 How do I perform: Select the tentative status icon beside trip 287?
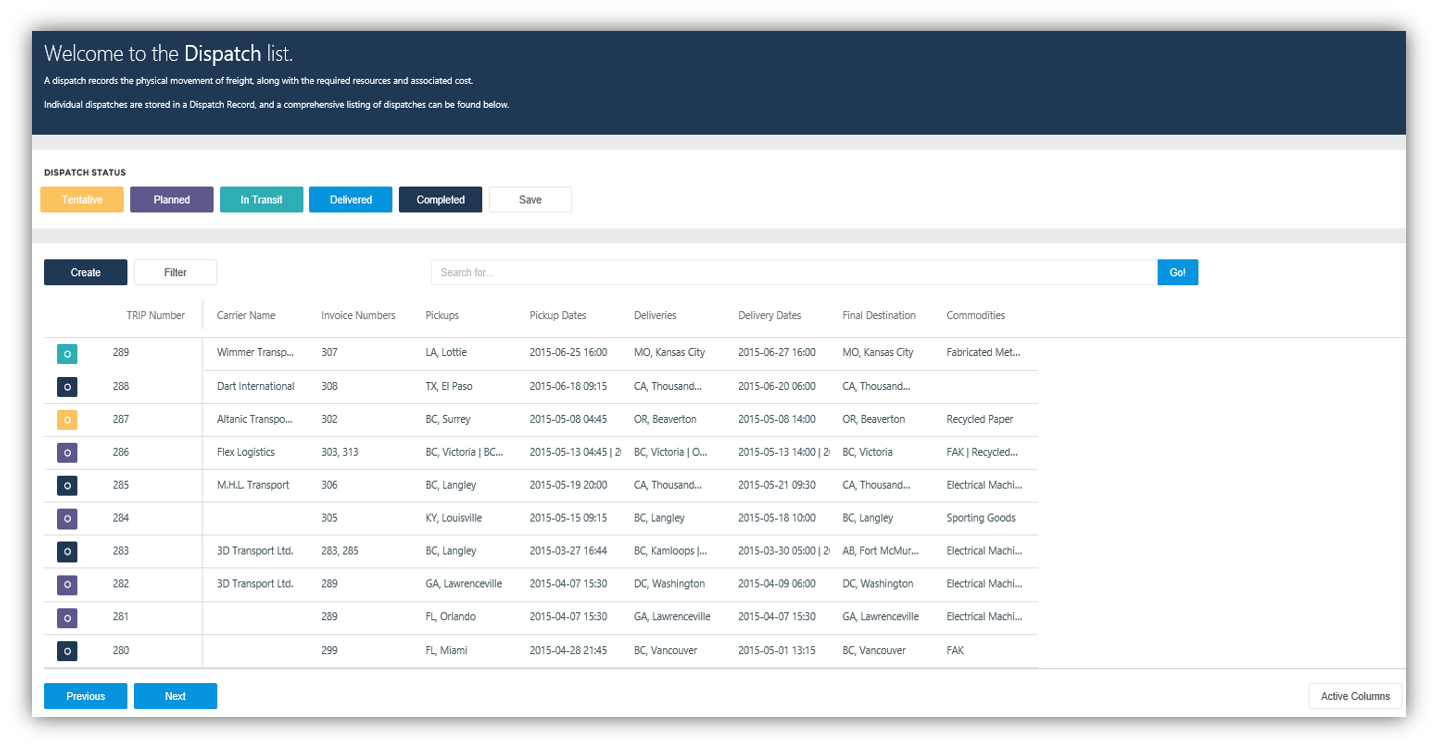(66, 419)
